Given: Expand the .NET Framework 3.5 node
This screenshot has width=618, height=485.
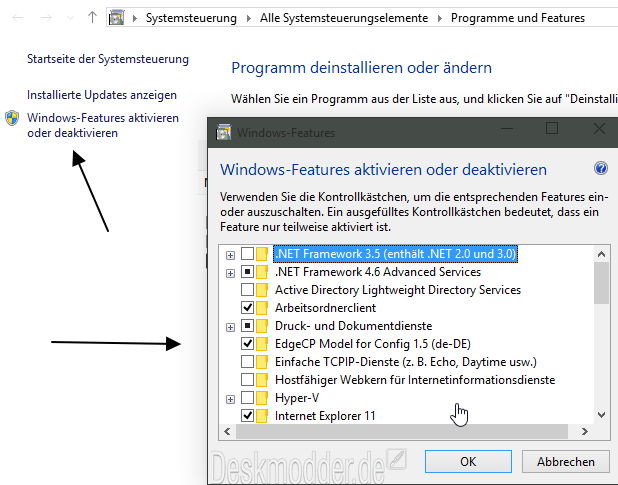Looking at the screenshot, I should tap(231, 255).
